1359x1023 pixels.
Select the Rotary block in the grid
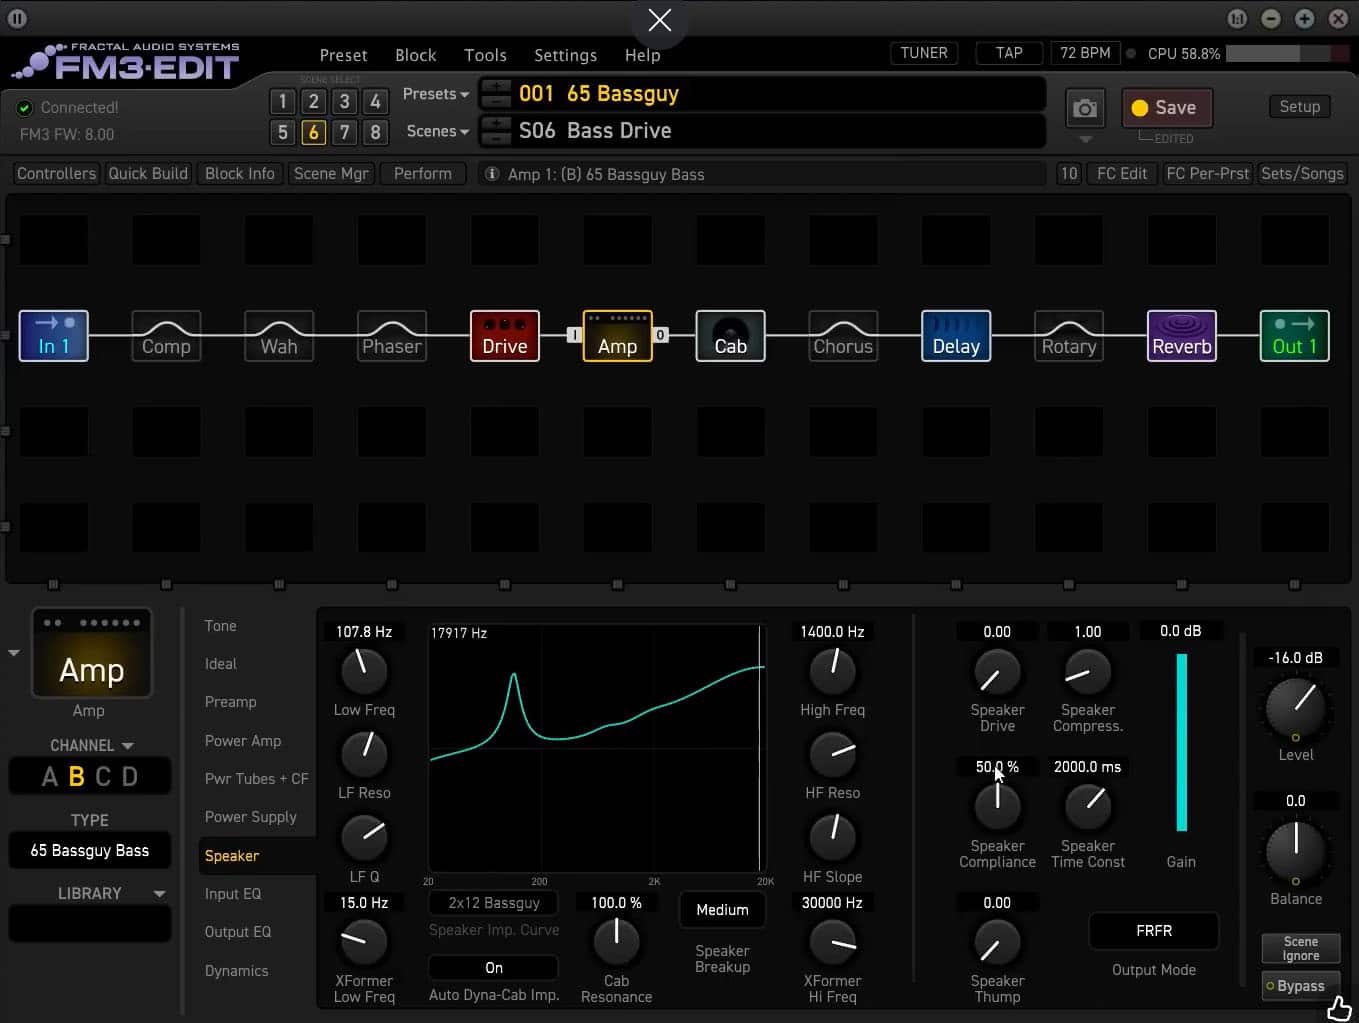coord(1069,335)
